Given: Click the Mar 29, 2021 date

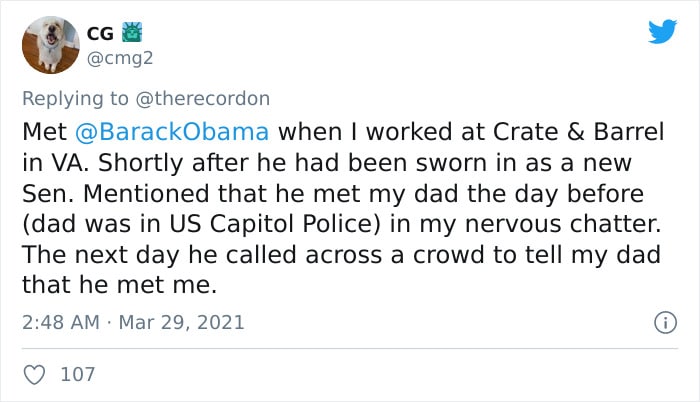Looking at the screenshot, I should (181, 322).
